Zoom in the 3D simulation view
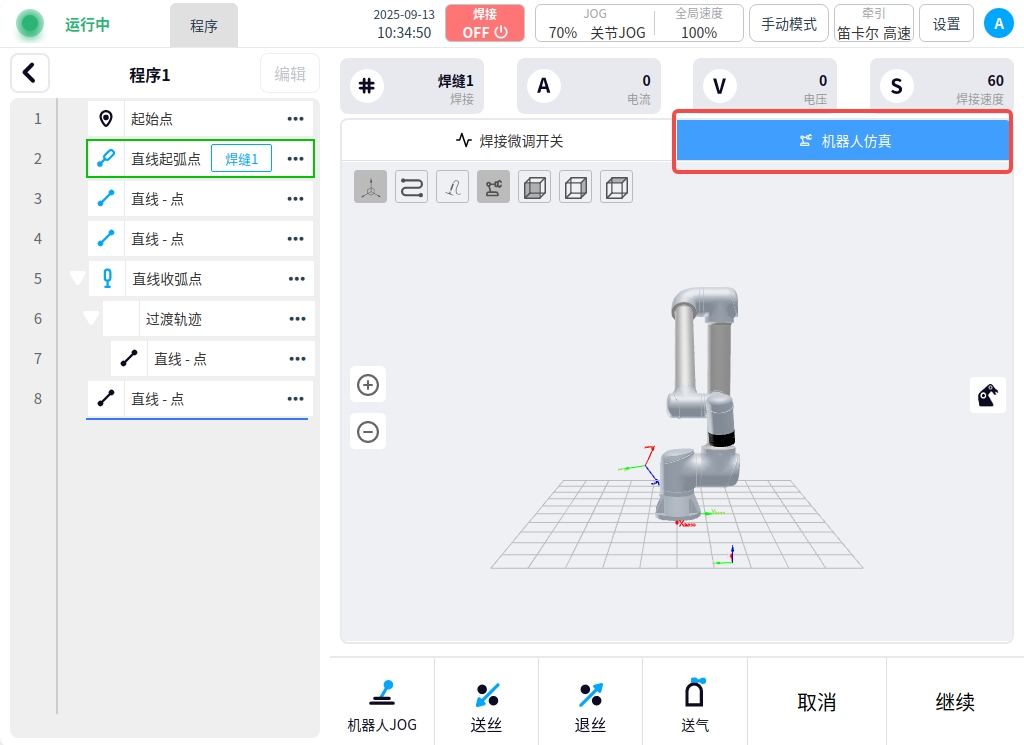This screenshot has width=1024, height=745. [368, 385]
